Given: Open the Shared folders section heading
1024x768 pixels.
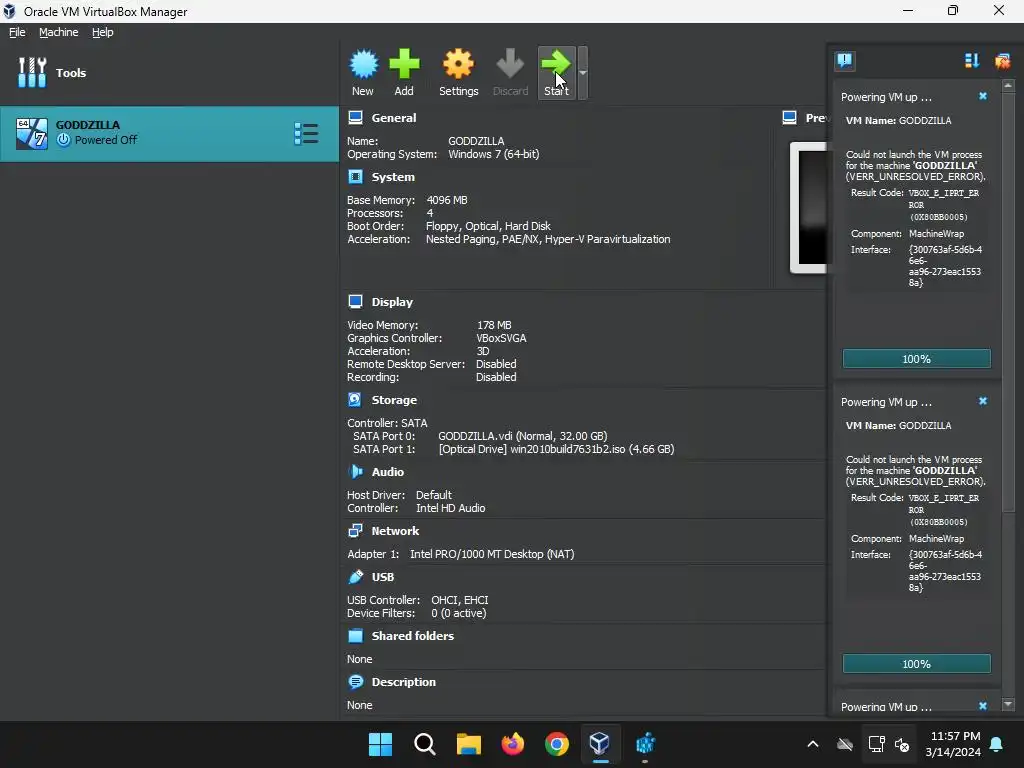Looking at the screenshot, I should (x=413, y=635).
